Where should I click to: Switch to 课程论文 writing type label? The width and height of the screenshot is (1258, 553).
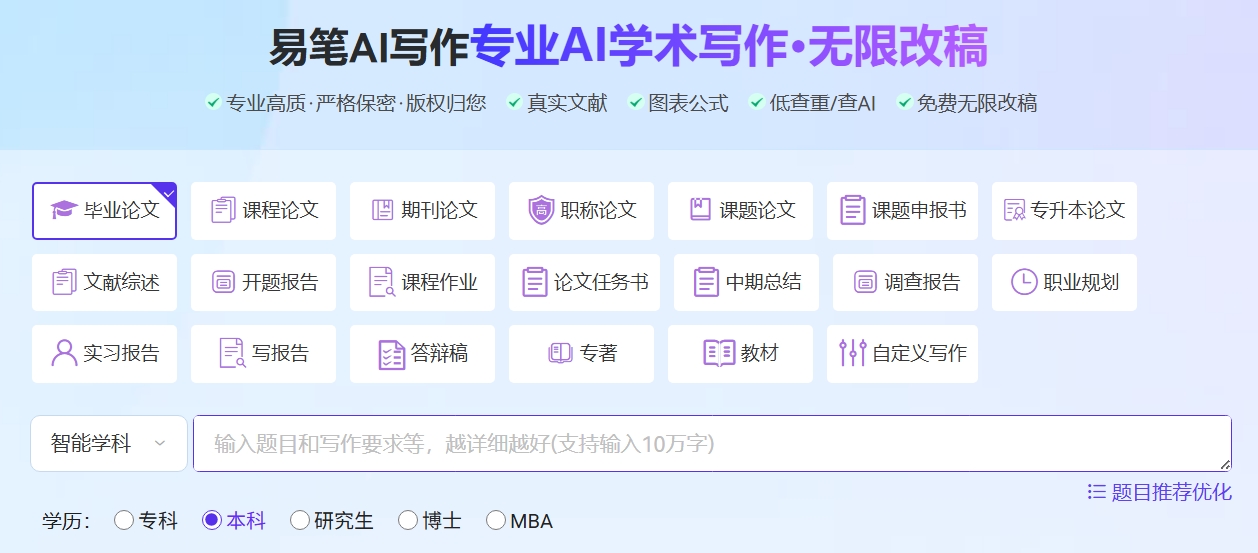pyautogui.click(x=281, y=210)
